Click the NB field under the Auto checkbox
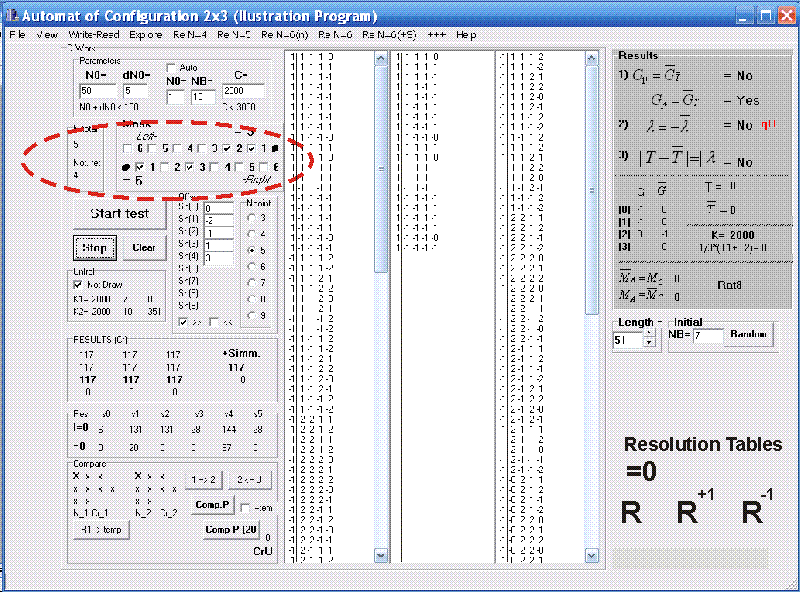 tap(203, 97)
